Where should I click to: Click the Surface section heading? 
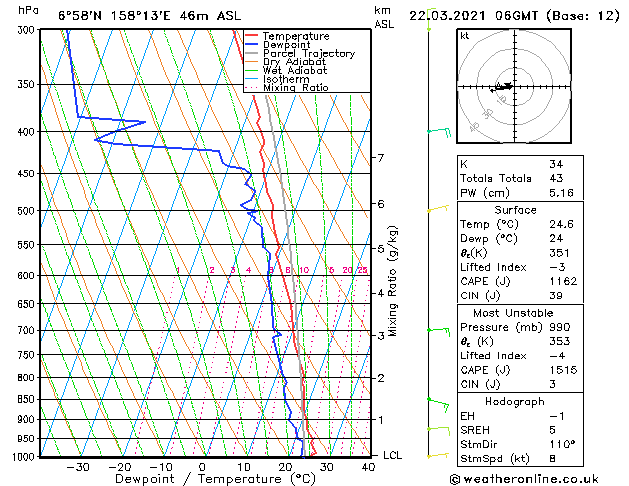(x=515, y=210)
